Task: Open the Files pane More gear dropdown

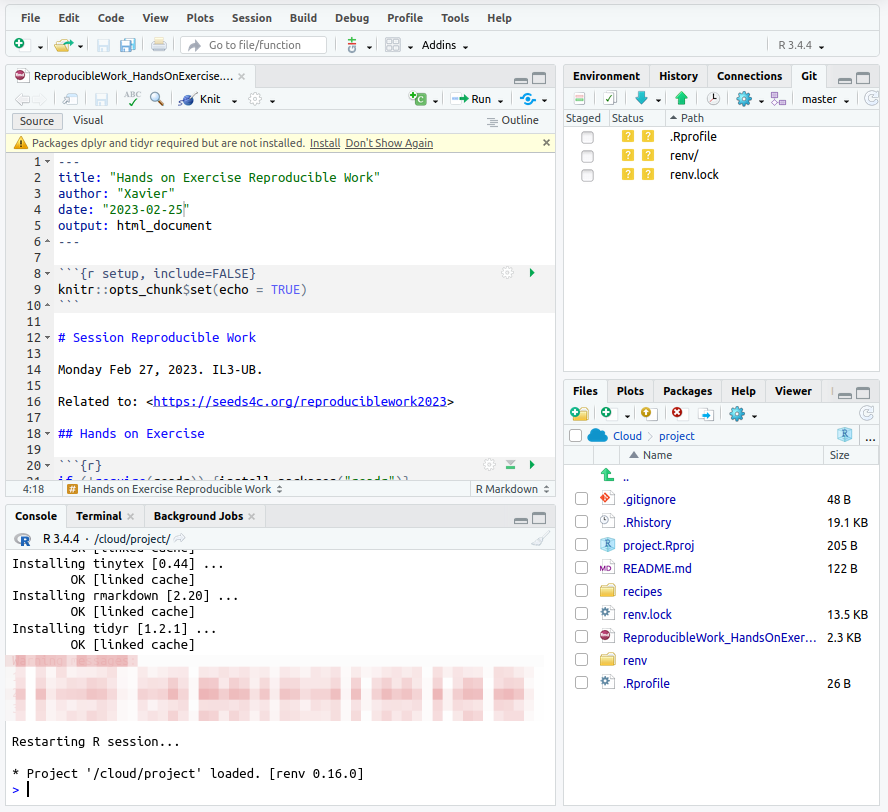Action: point(742,414)
